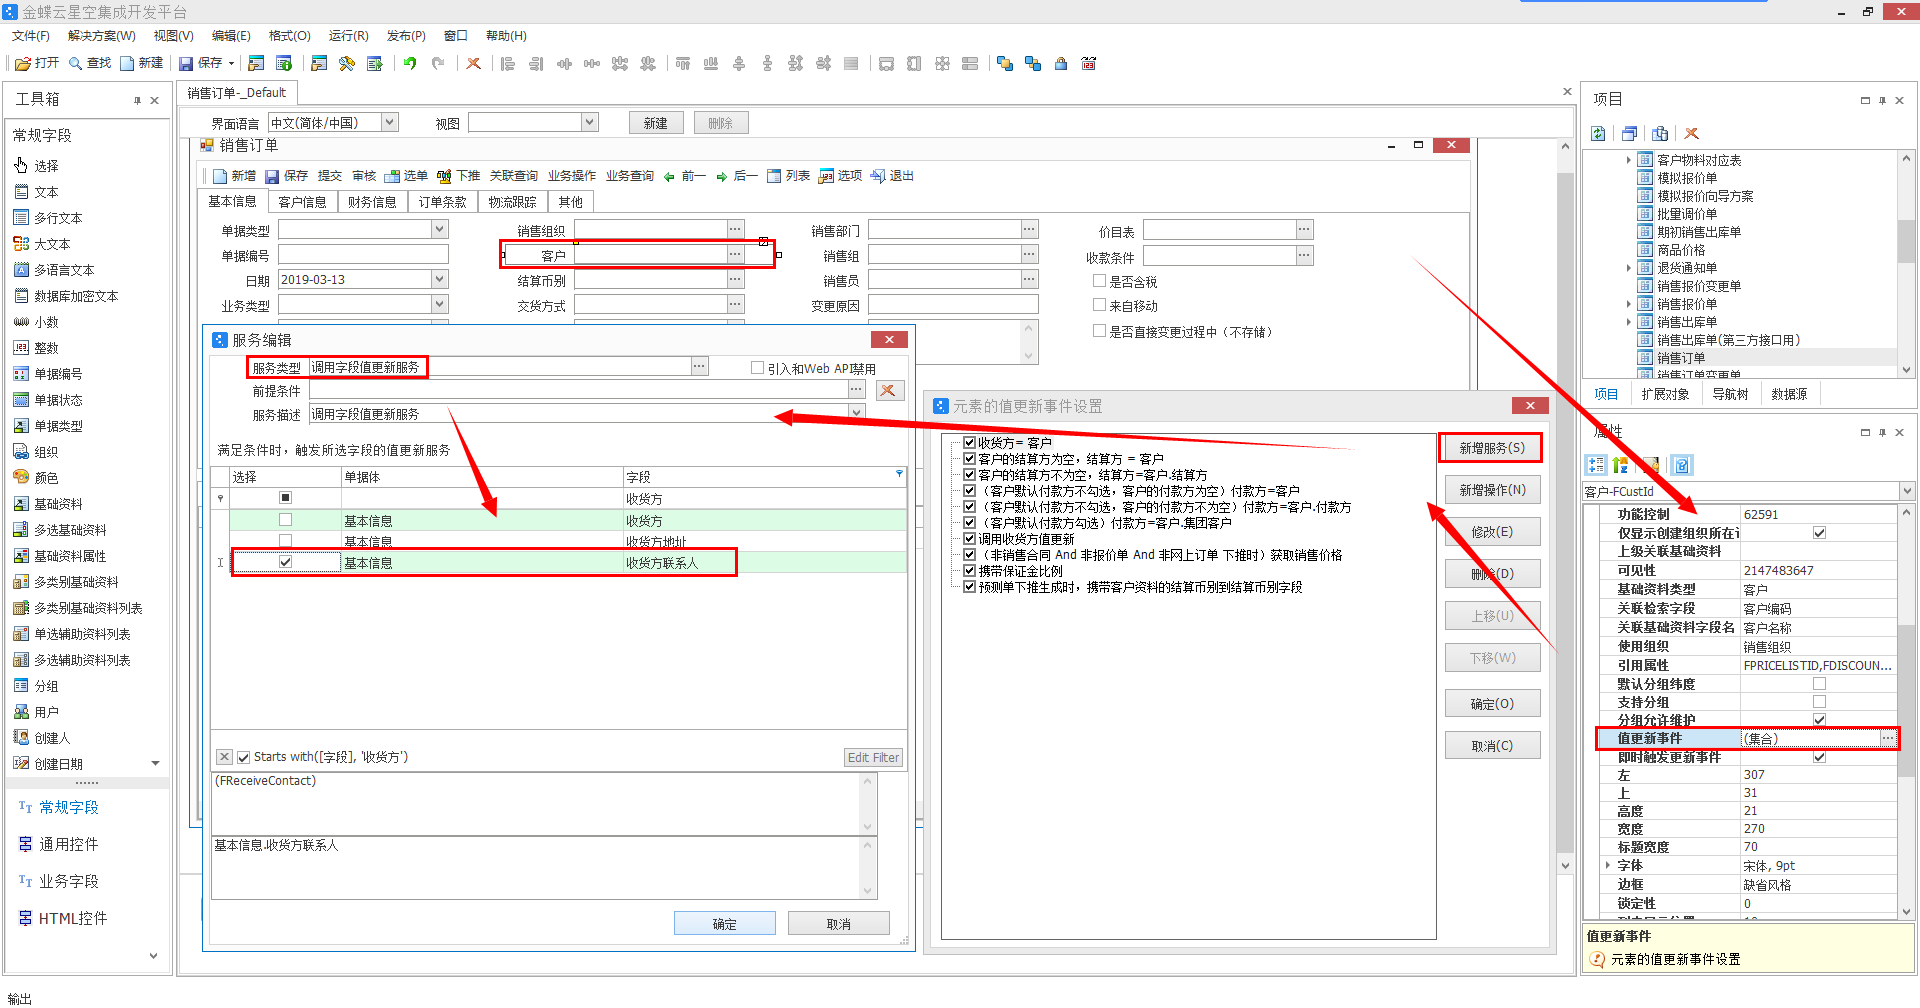Toggle the 是否含税 checkbox
This screenshot has height=1008, width=1920.
(x=1100, y=281)
